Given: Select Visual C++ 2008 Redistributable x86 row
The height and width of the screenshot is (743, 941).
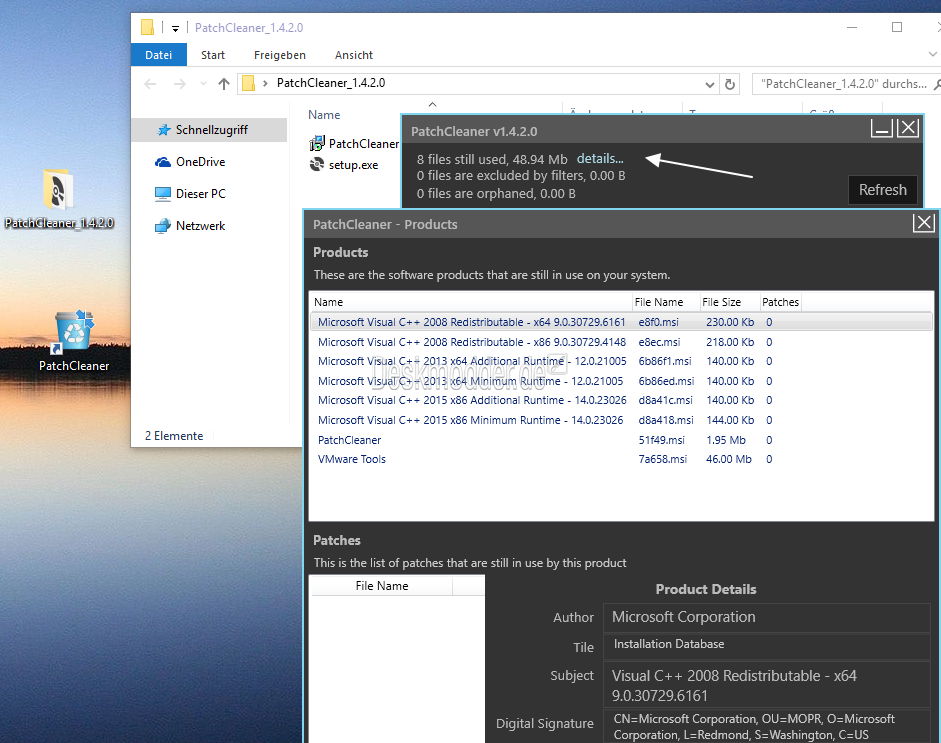Looking at the screenshot, I should [x=621, y=342].
